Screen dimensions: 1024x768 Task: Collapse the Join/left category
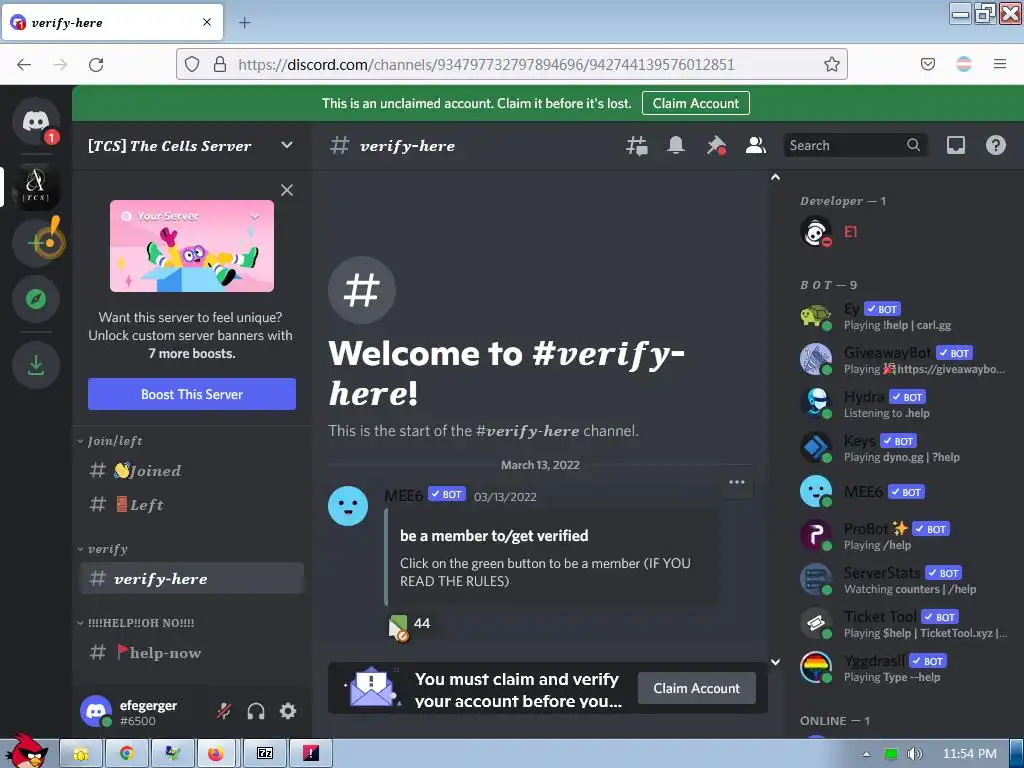pos(110,441)
